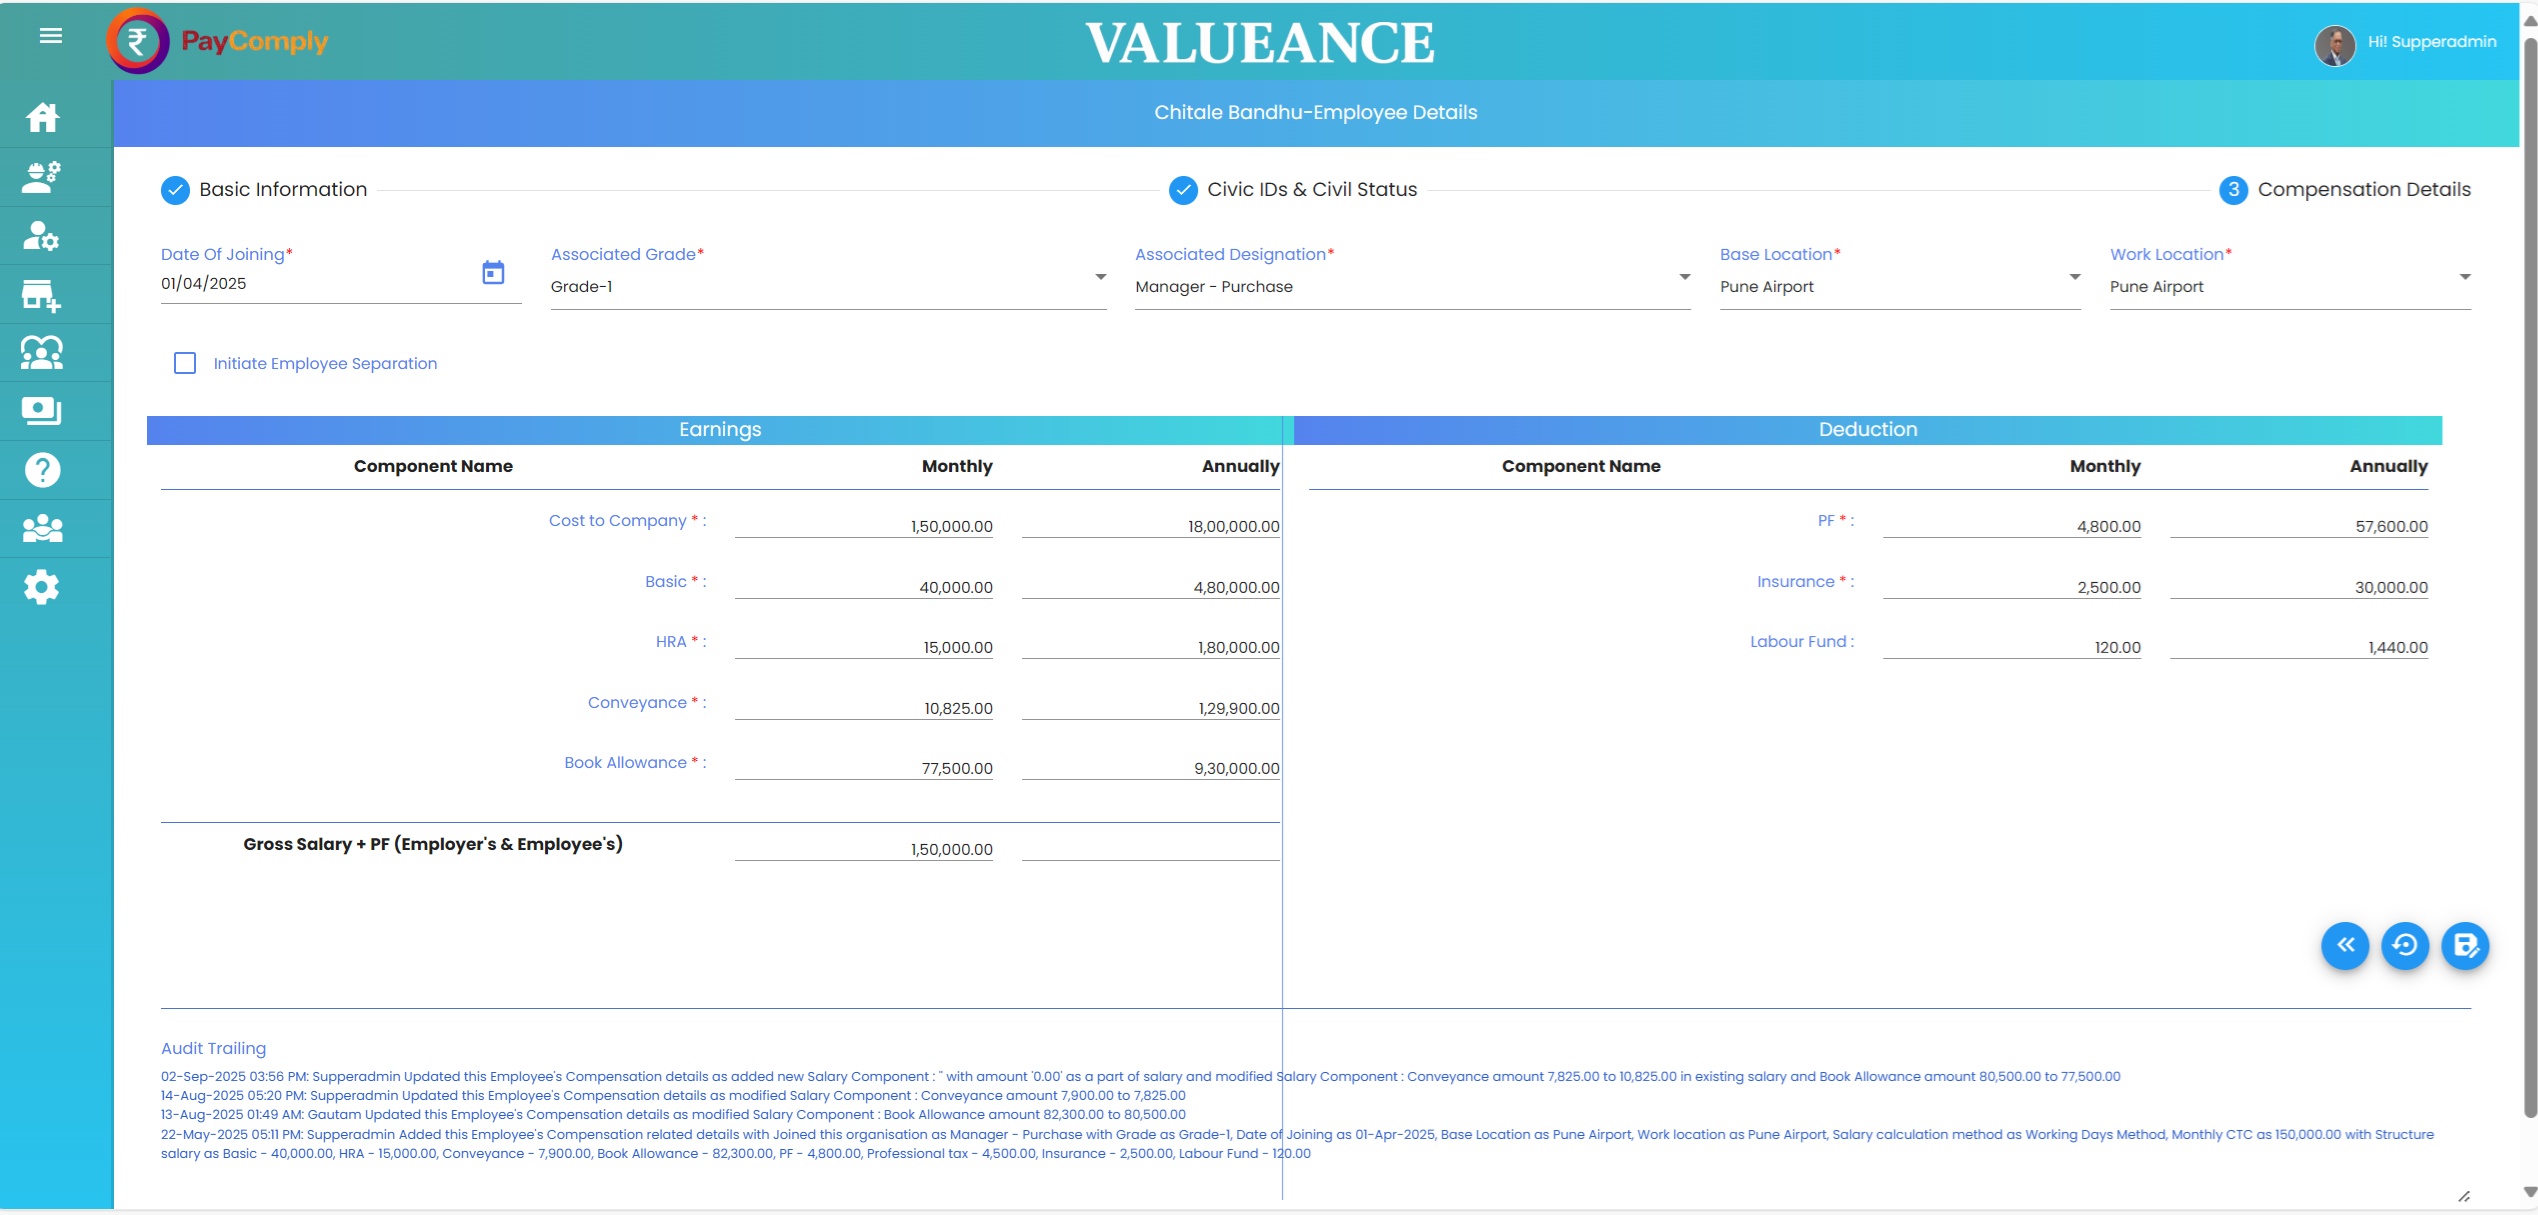Click the Insurance monthly deduction field
Viewport: 2538px width, 1215px height.
[x=2012, y=587]
